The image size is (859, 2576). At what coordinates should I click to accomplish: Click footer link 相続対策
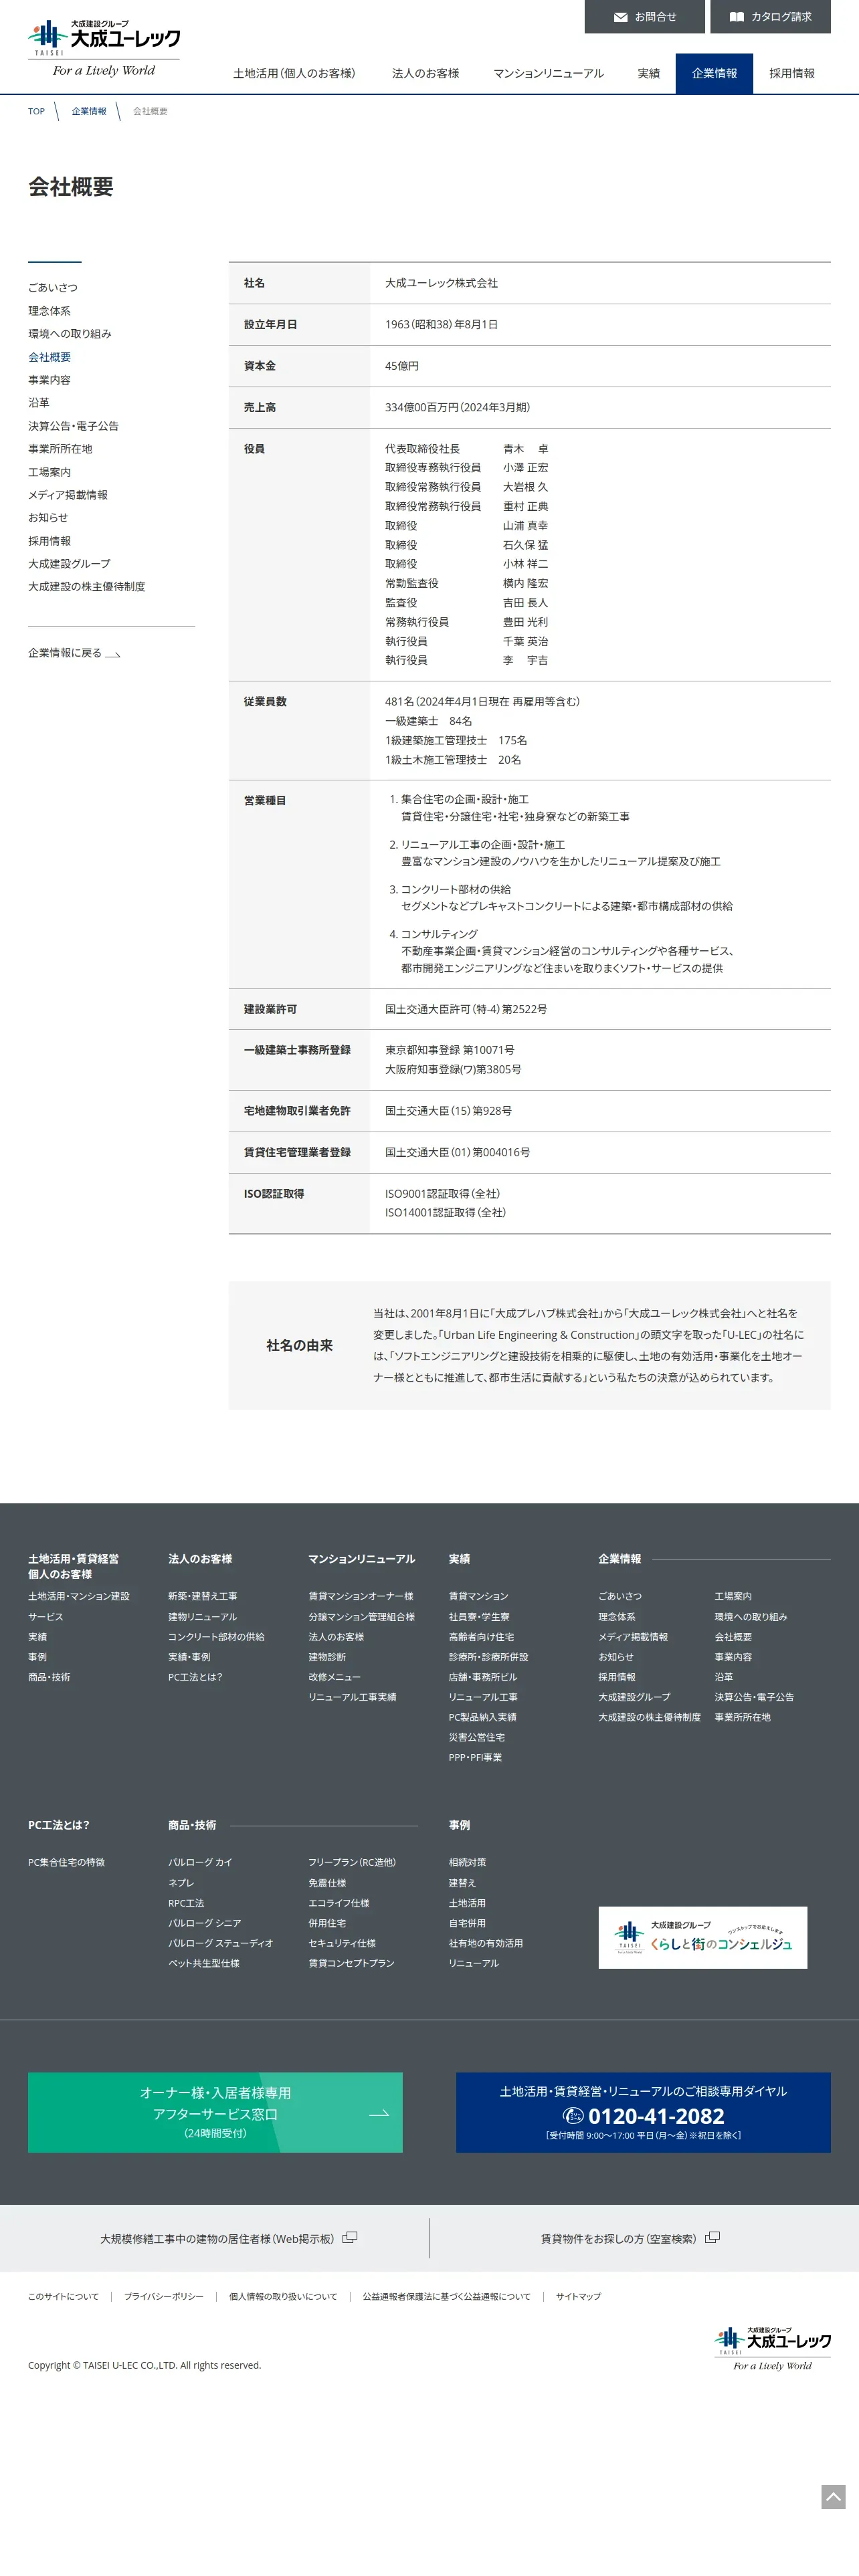[x=467, y=1862]
